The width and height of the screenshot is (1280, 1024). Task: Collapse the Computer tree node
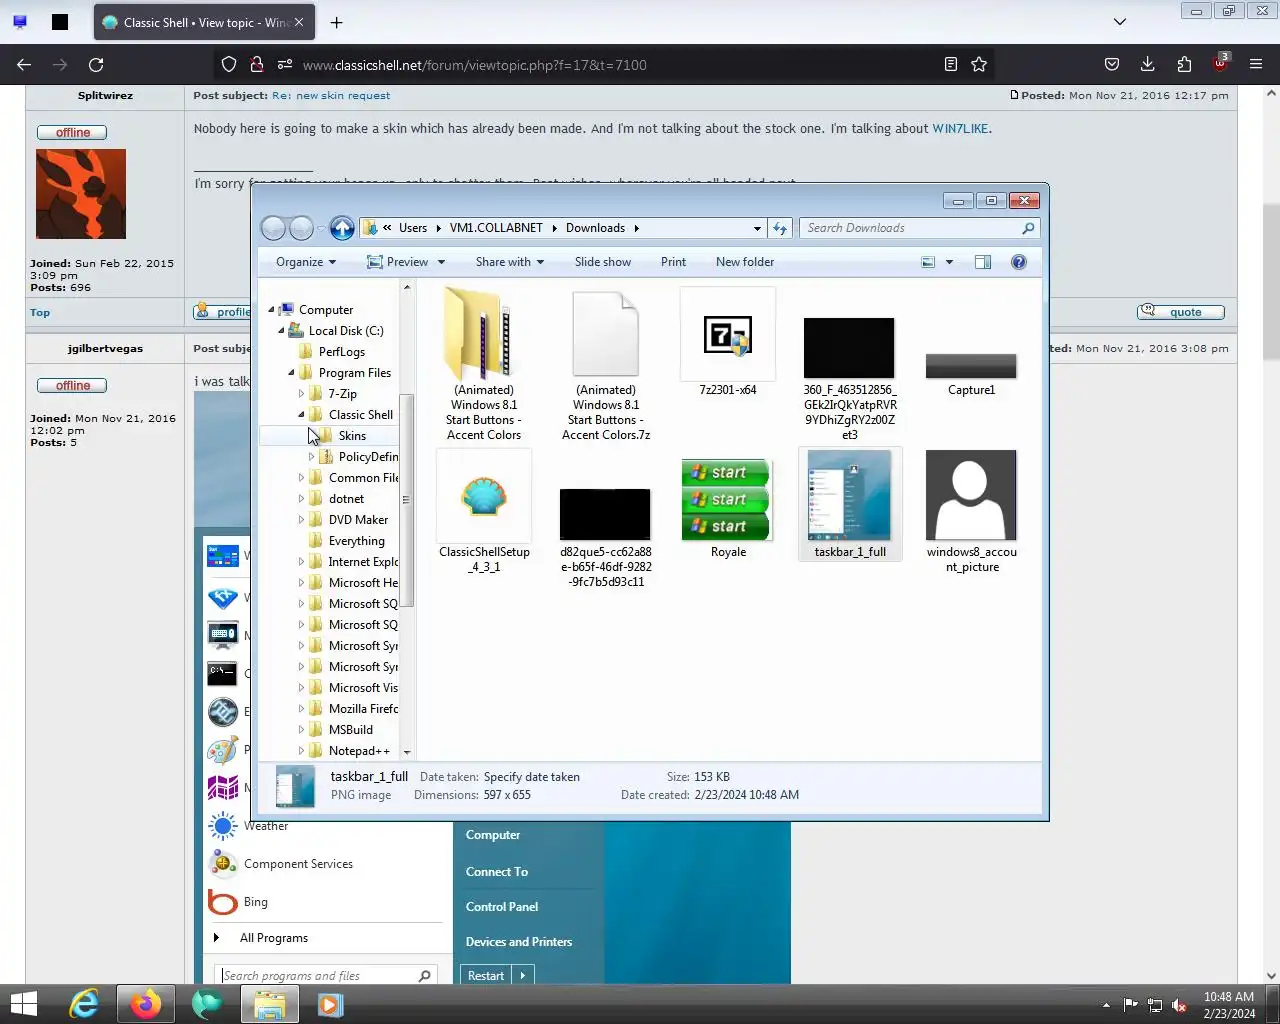(271, 310)
